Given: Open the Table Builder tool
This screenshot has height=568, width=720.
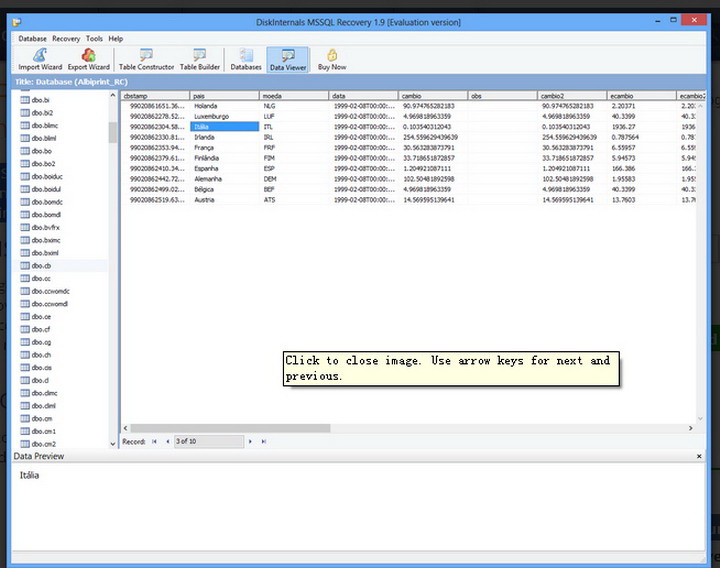Looking at the screenshot, I should pos(199,60).
